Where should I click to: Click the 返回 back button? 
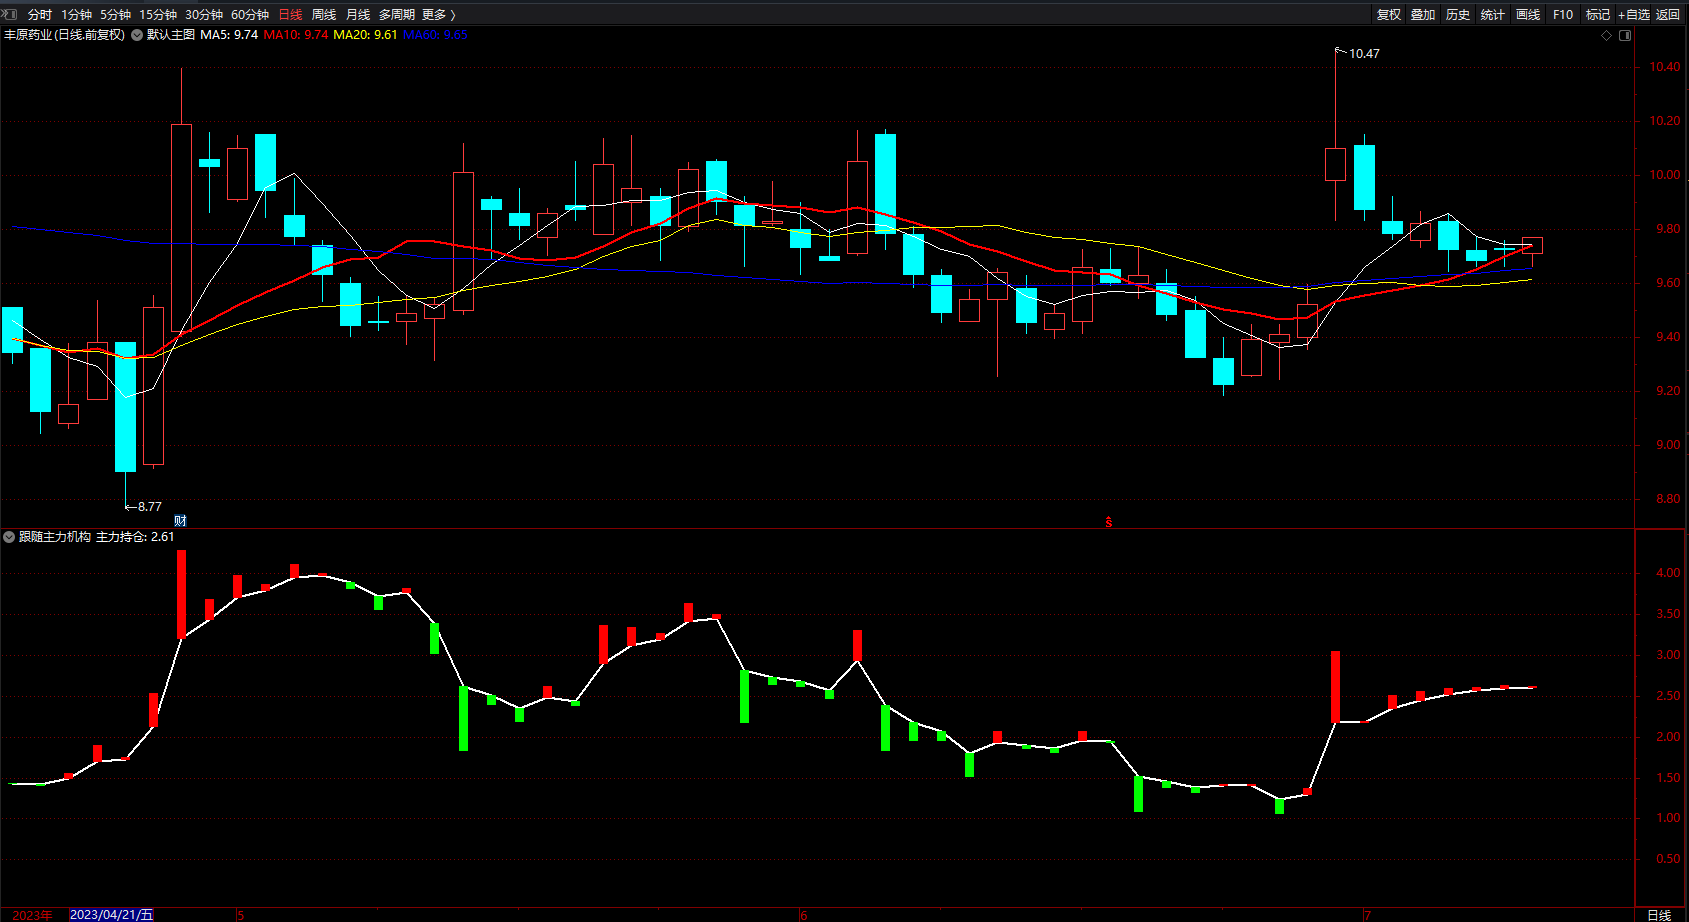(x=1667, y=14)
